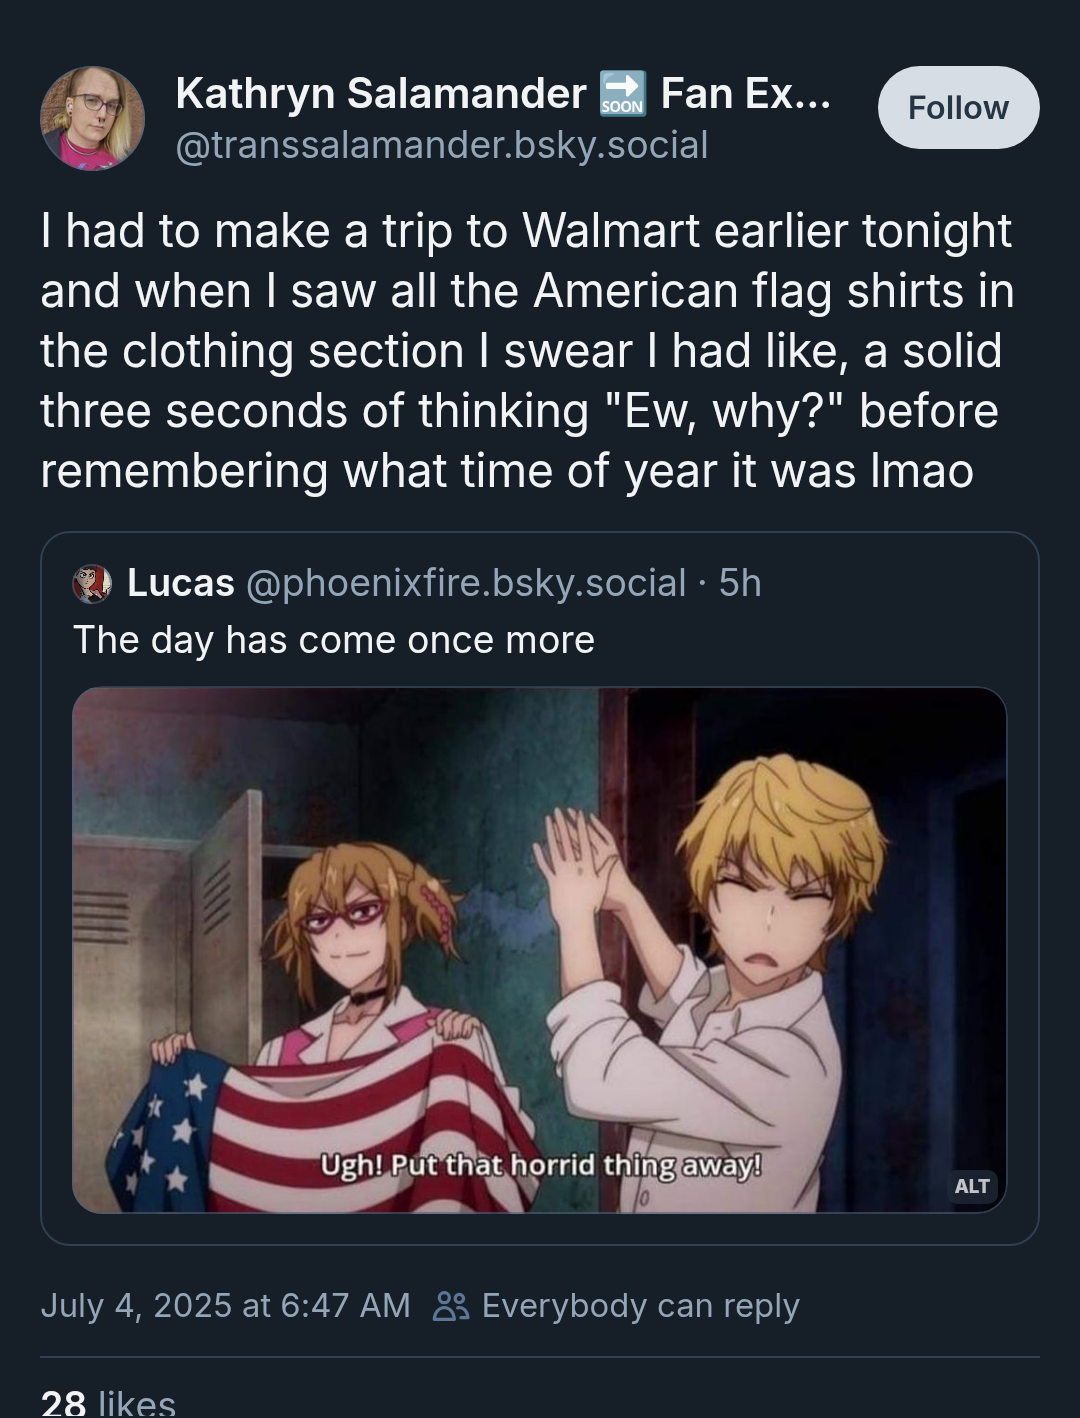The height and width of the screenshot is (1418, 1080).
Task: Open Lucas's small profile avatar
Action: (x=92, y=583)
